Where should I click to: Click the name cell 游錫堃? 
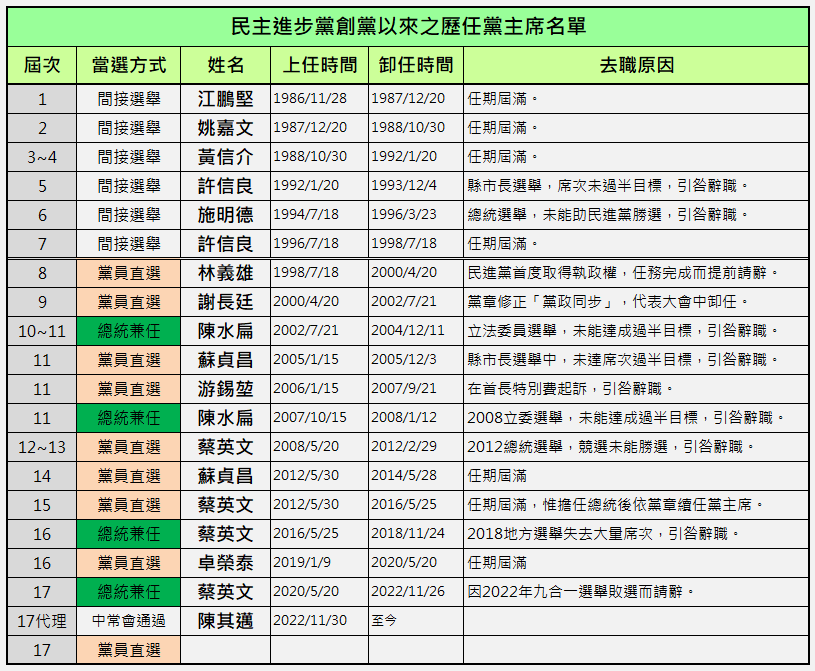pos(226,389)
